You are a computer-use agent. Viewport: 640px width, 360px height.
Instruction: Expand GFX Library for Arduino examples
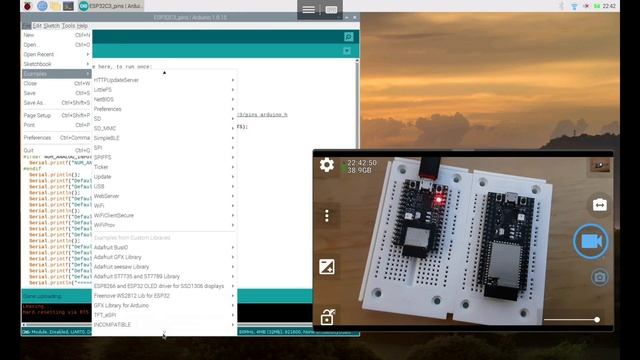click(164, 305)
